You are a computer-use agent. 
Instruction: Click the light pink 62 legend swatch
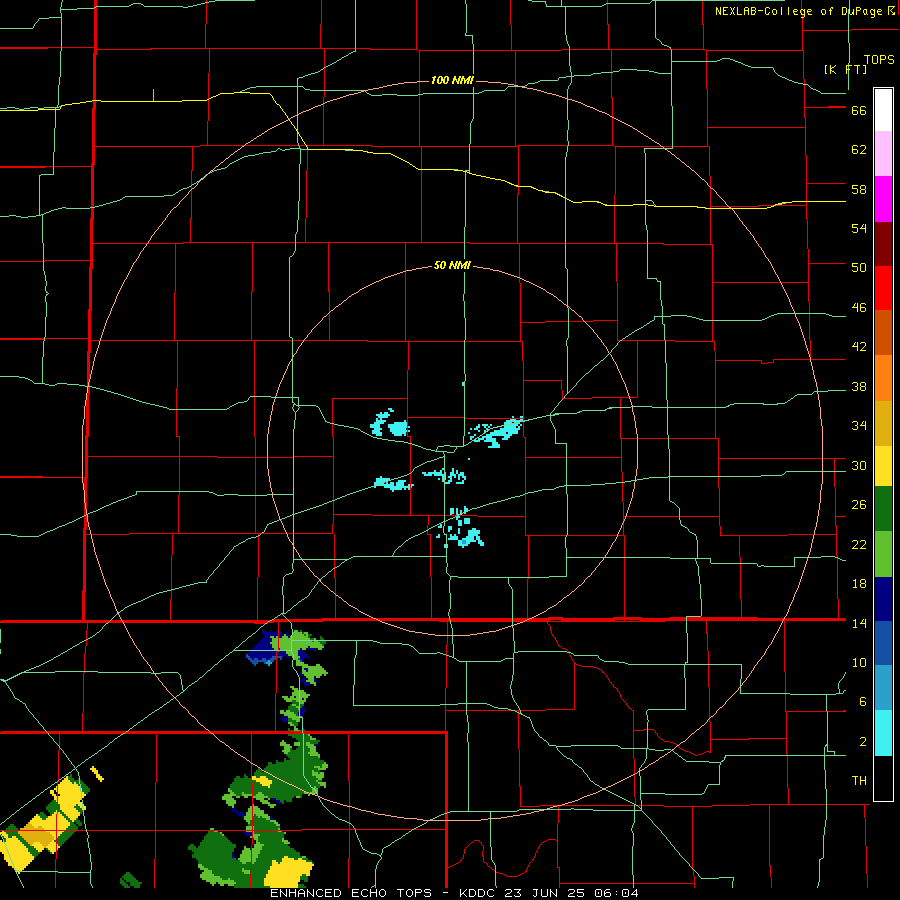point(883,153)
